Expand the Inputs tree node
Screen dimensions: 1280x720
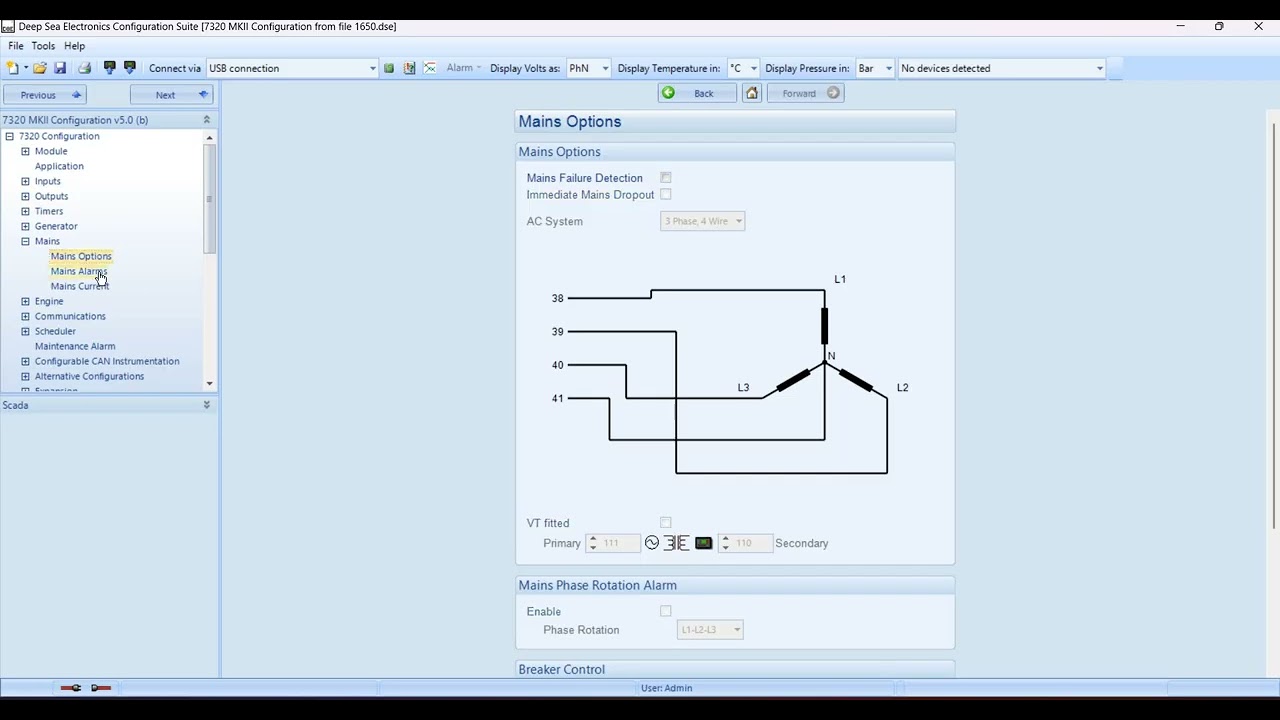[25, 181]
